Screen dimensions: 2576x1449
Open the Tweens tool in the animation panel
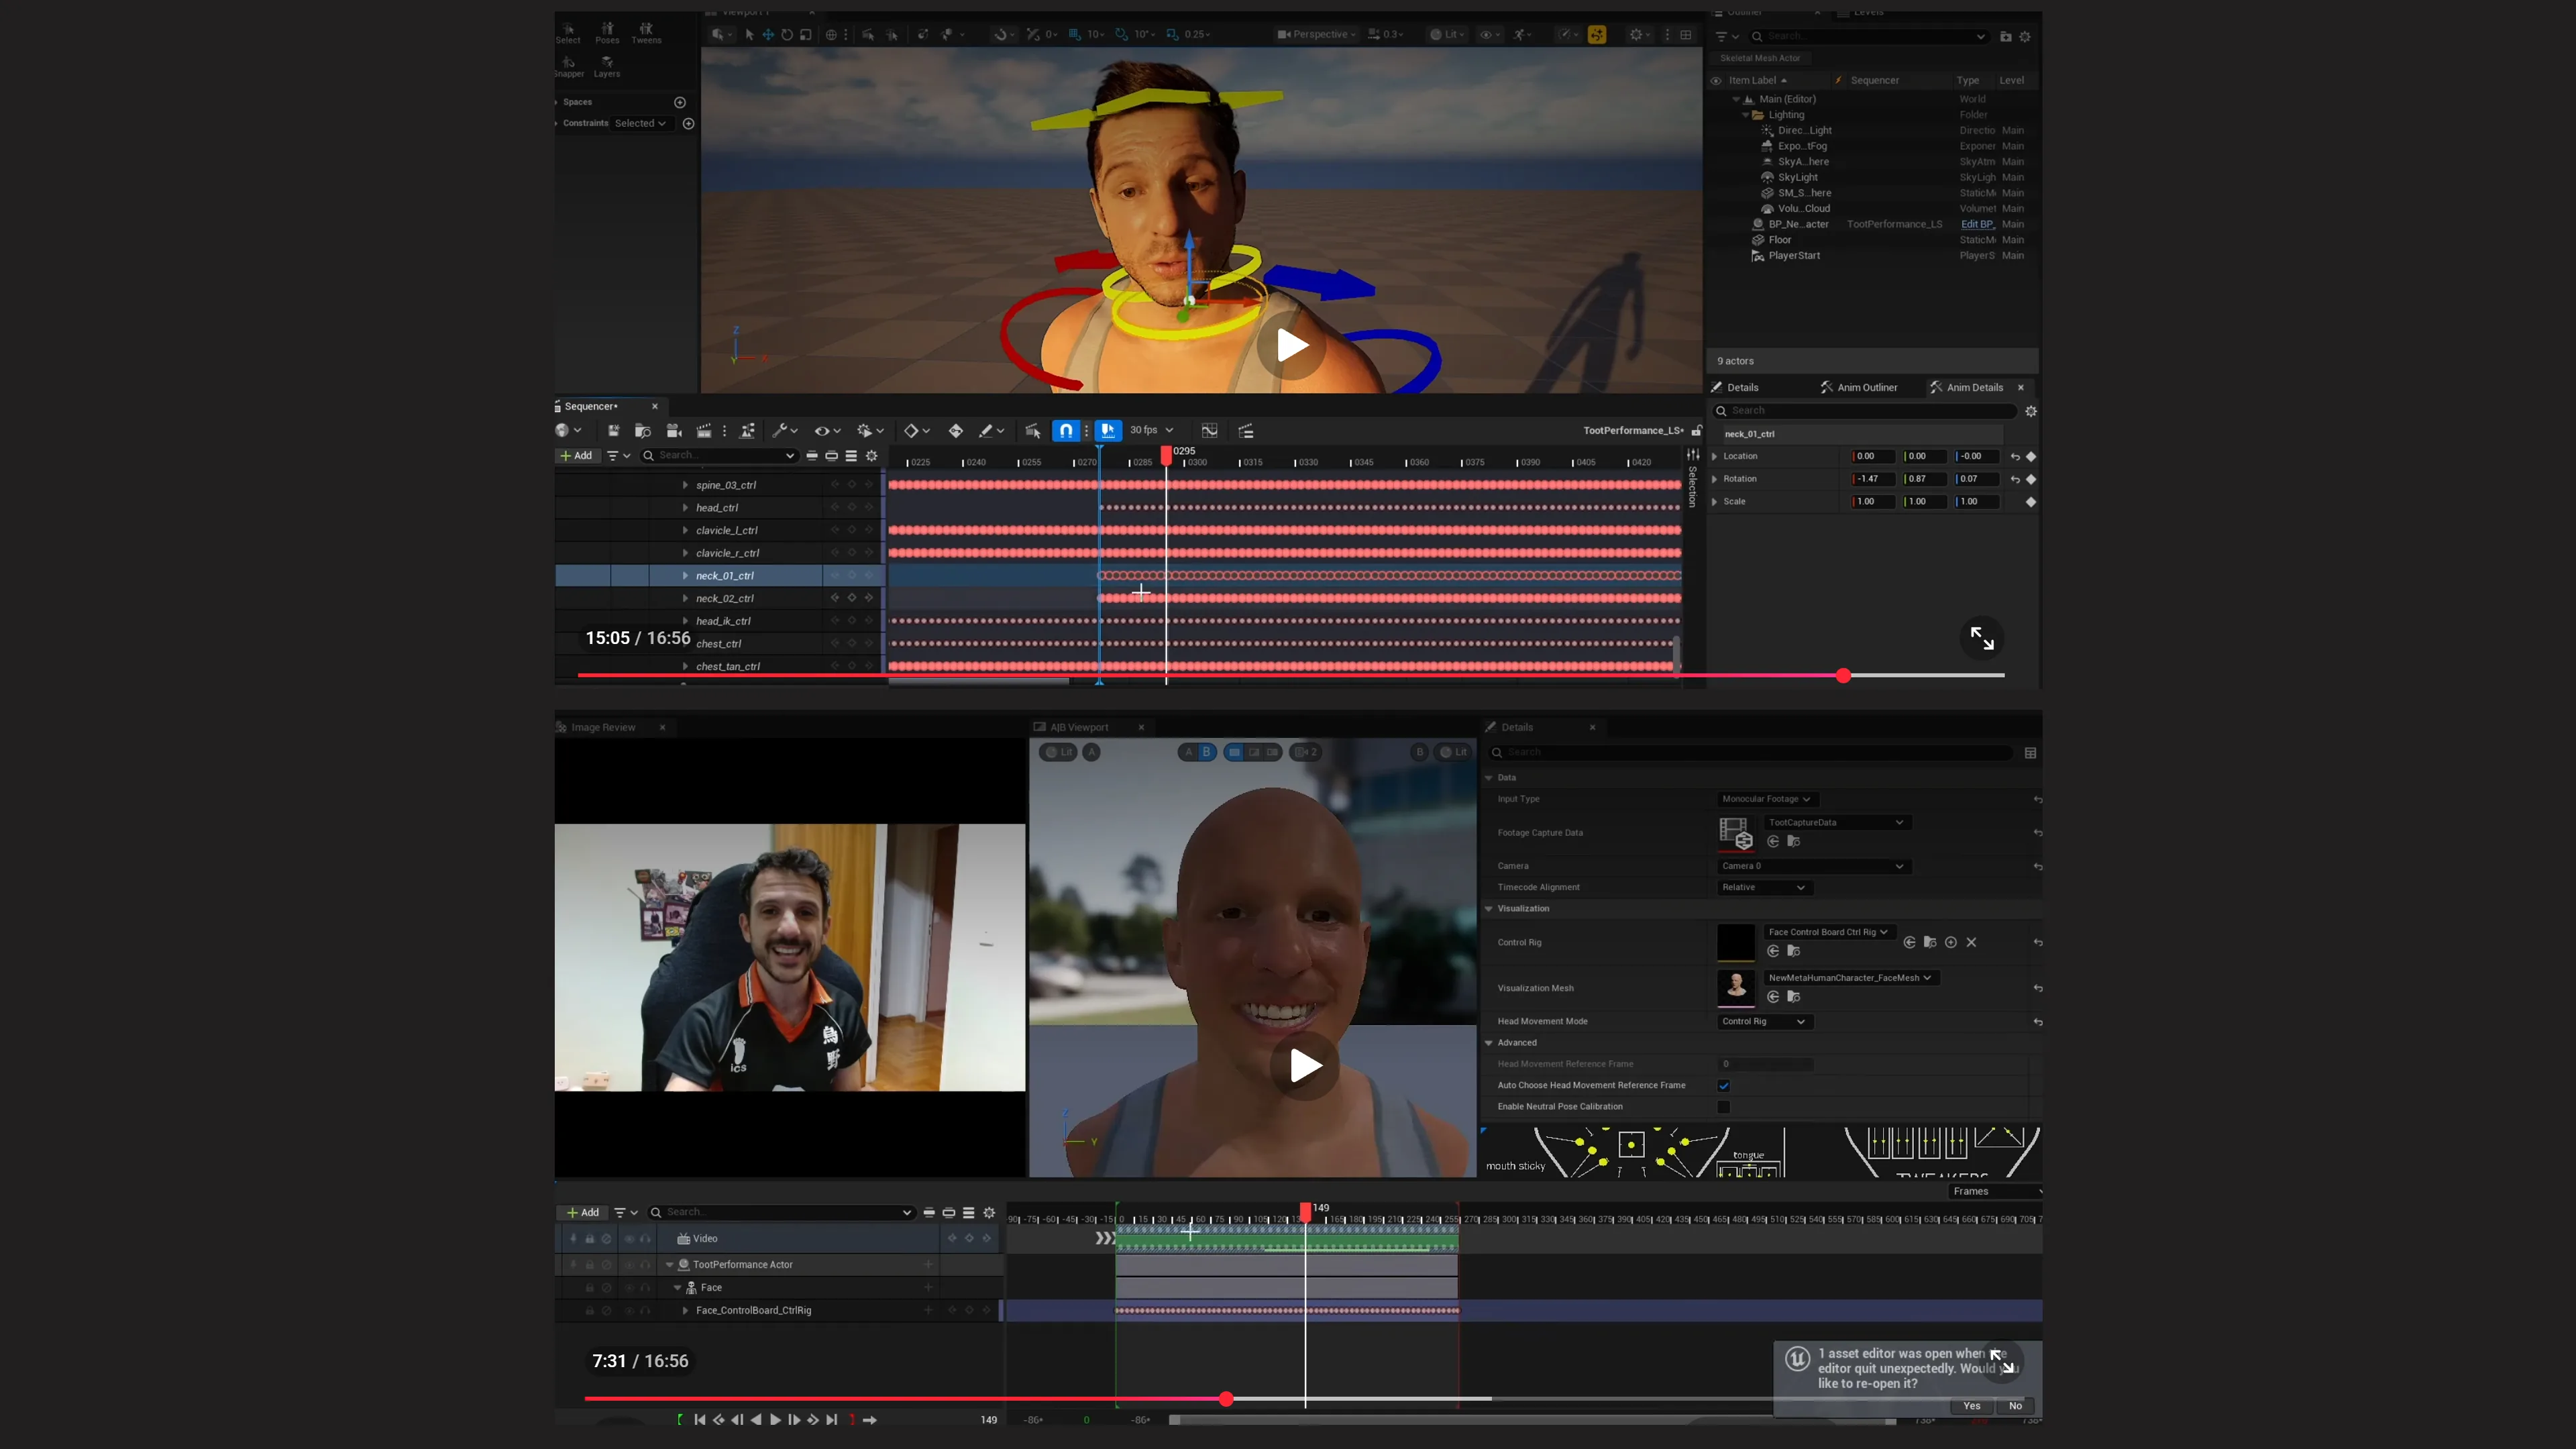[646, 33]
